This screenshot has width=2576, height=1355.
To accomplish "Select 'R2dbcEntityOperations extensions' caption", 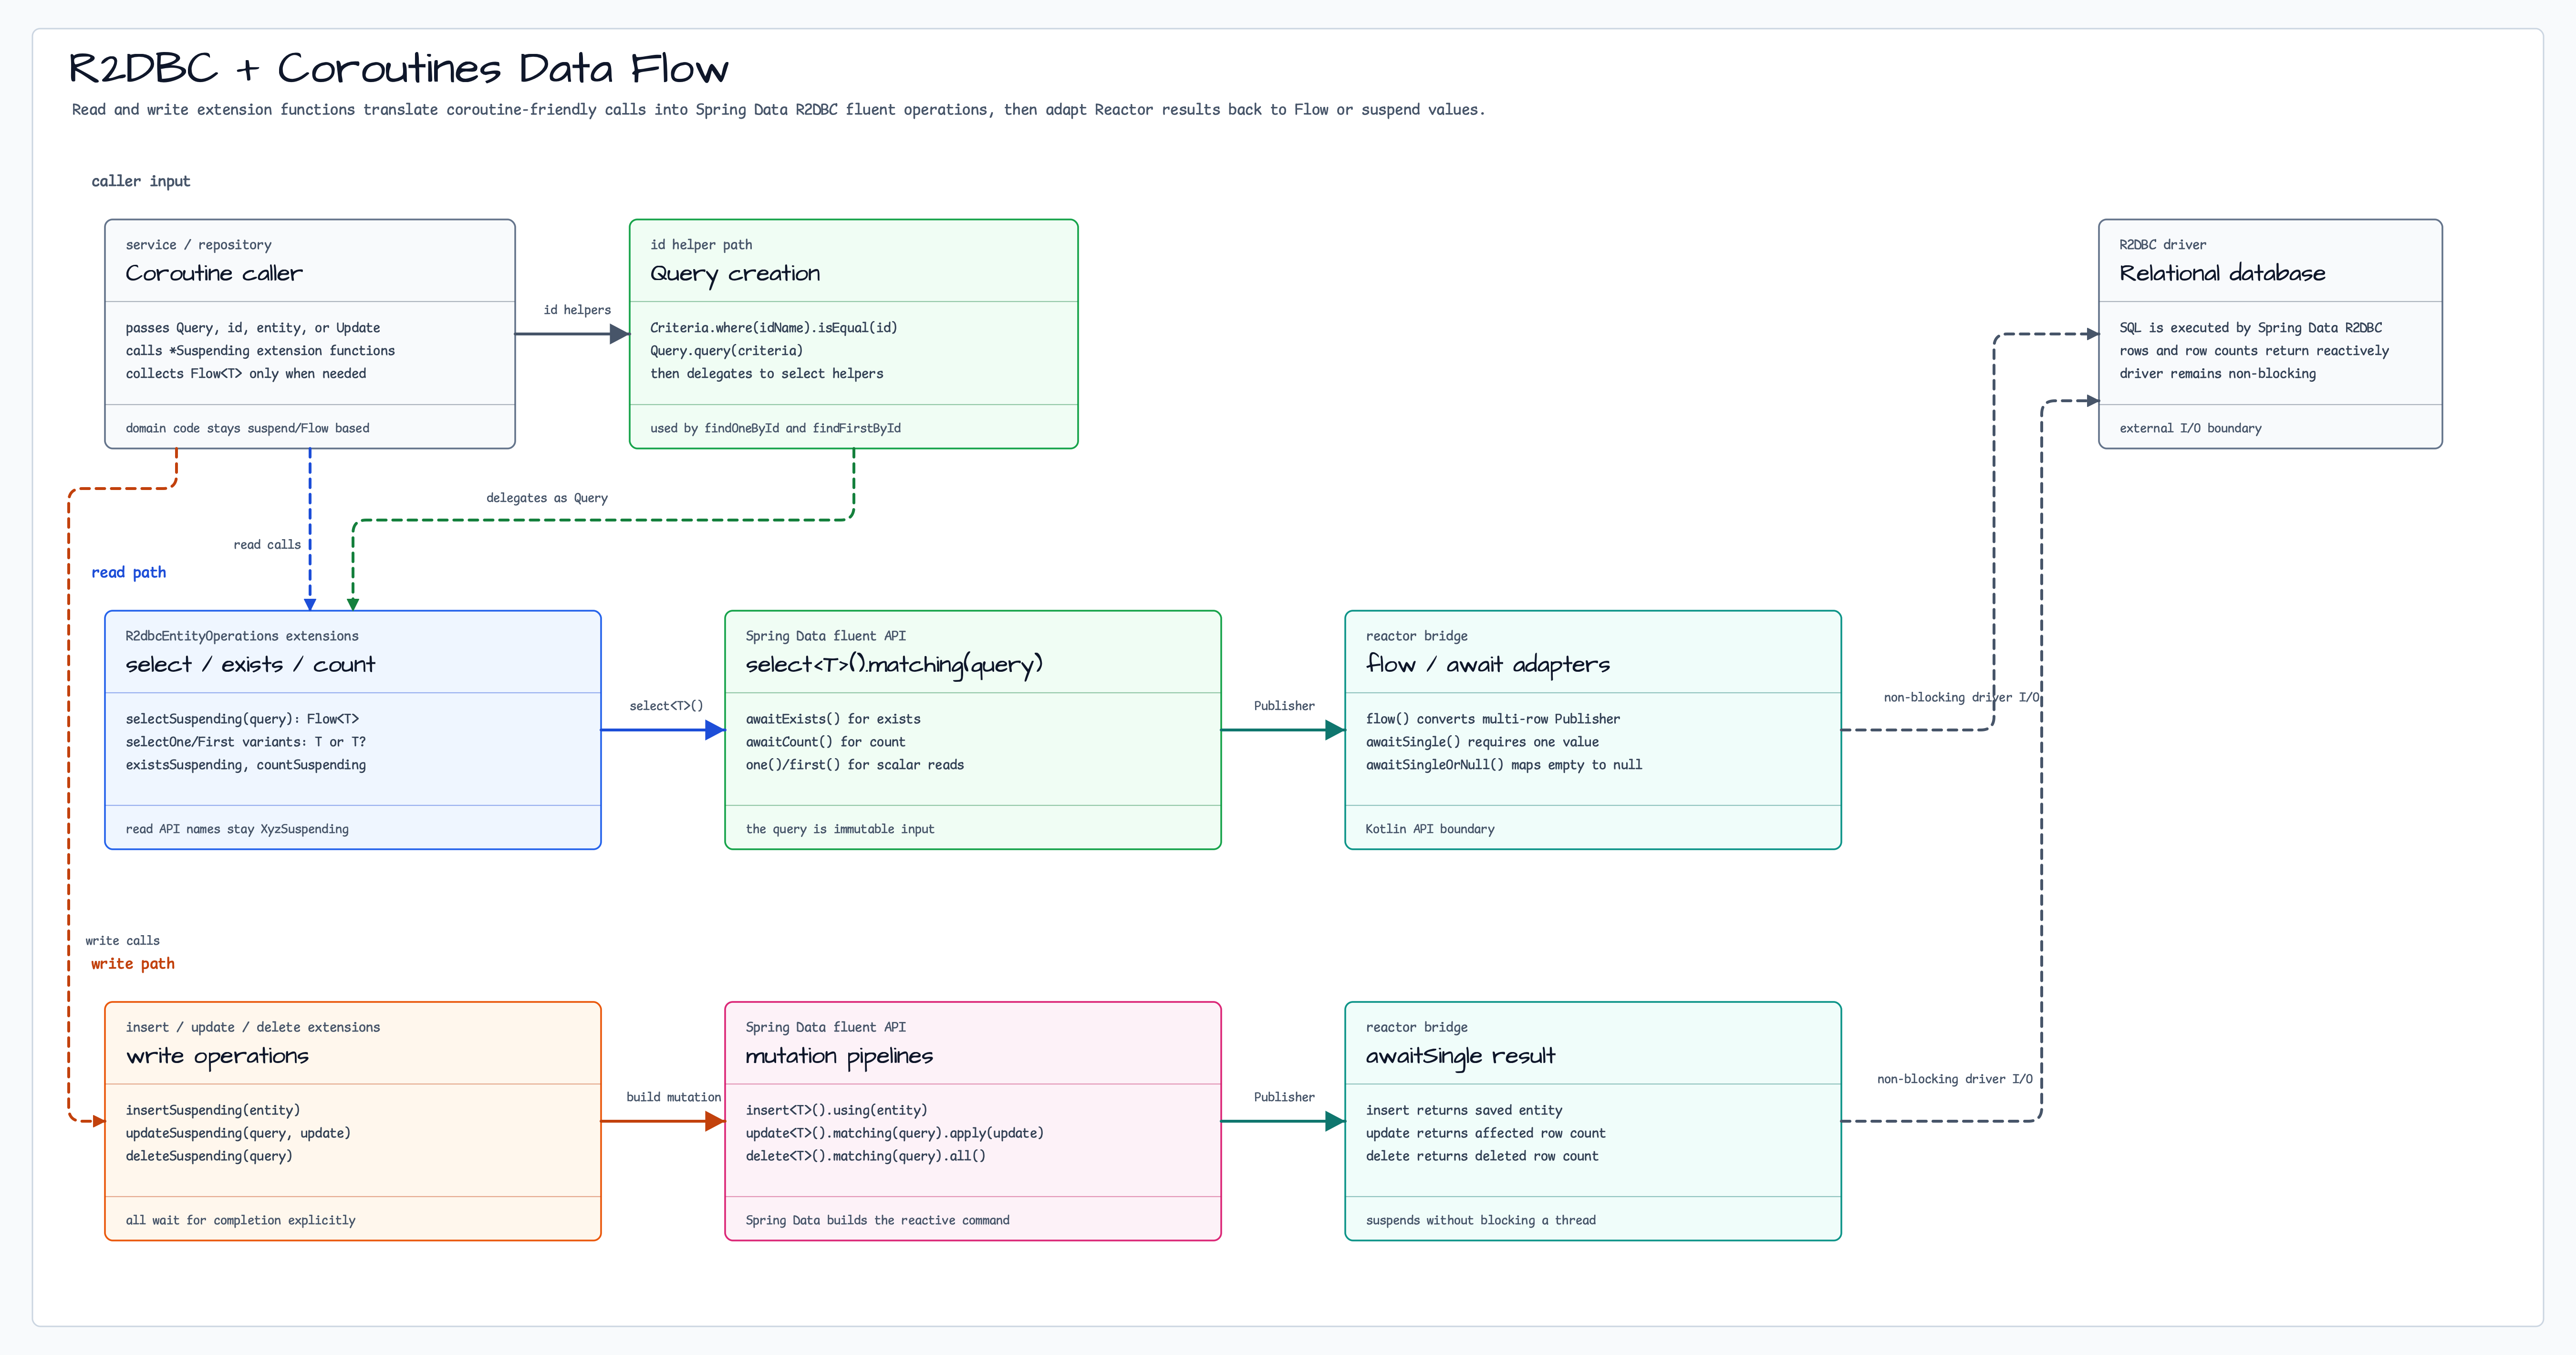I will click(242, 636).
